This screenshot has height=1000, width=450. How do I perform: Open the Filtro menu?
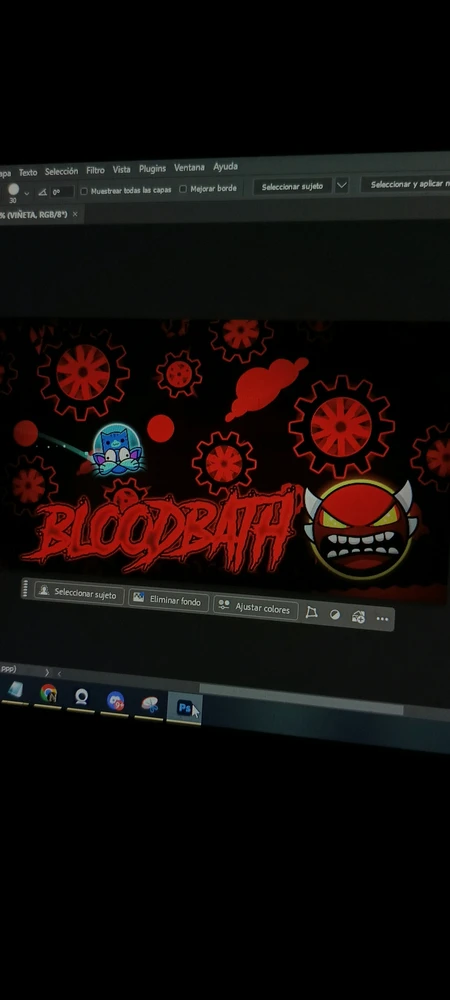pyautogui.click(x=95, y=170)
